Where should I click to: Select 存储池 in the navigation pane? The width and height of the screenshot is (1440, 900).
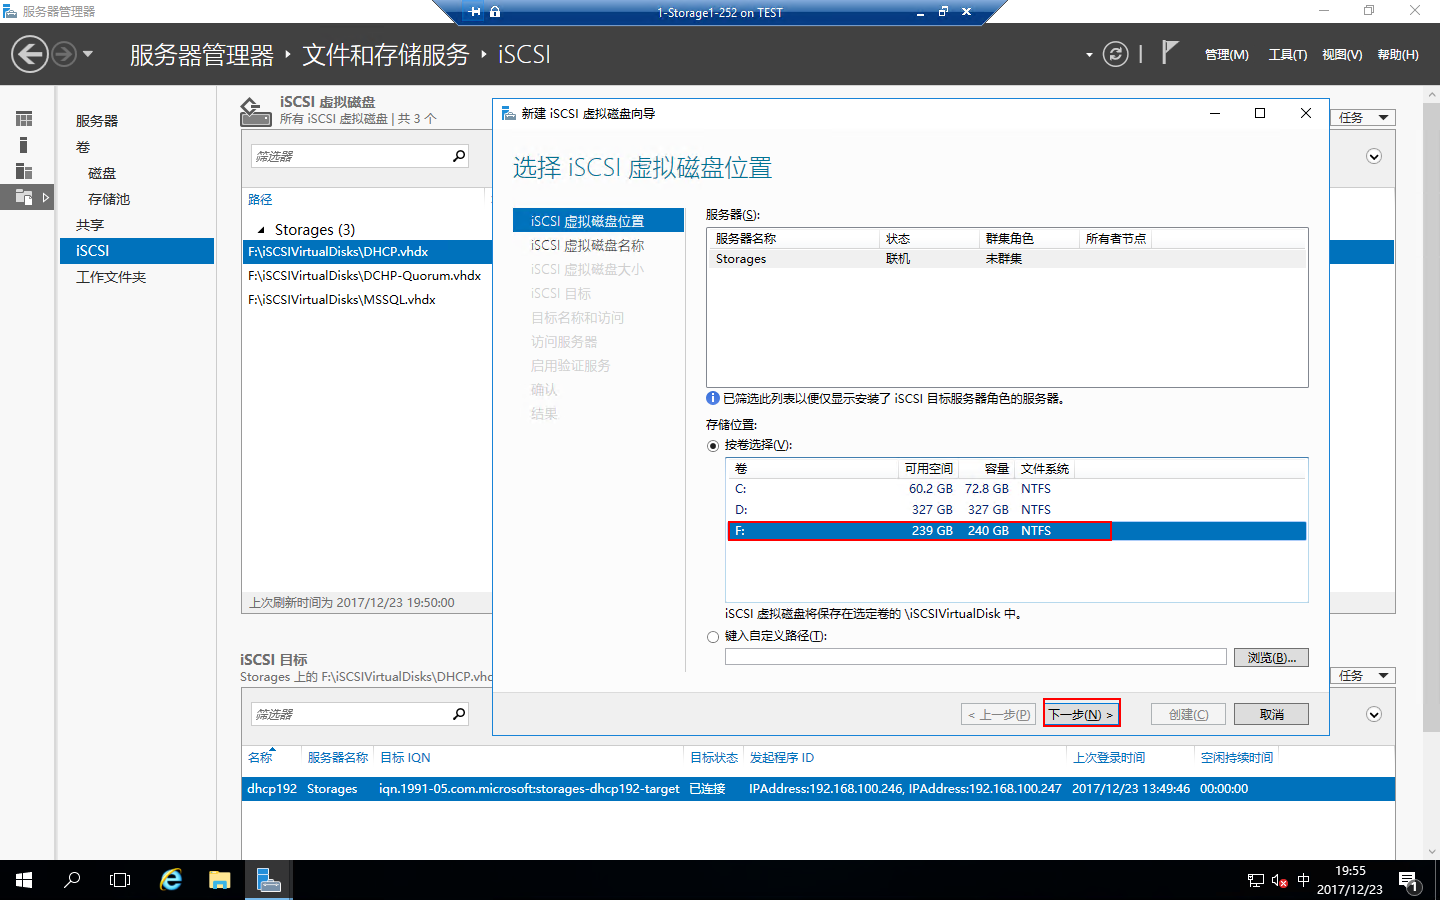point(109,199)
